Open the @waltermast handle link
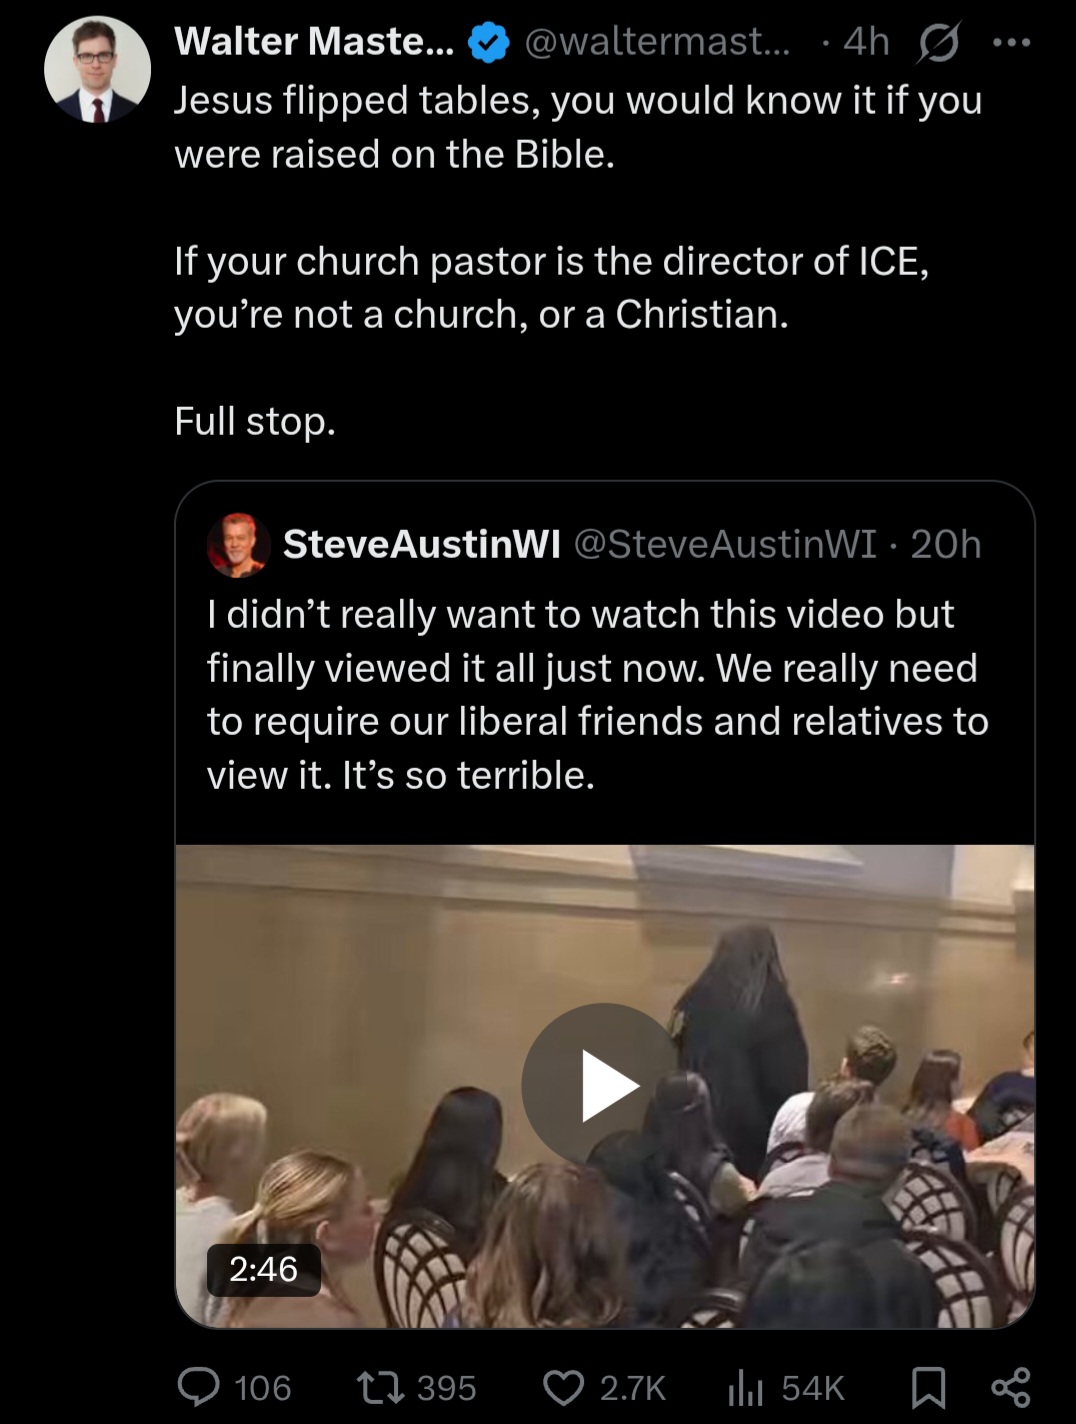Screen dimensions: 1076x1424 [x=657, y=42]
